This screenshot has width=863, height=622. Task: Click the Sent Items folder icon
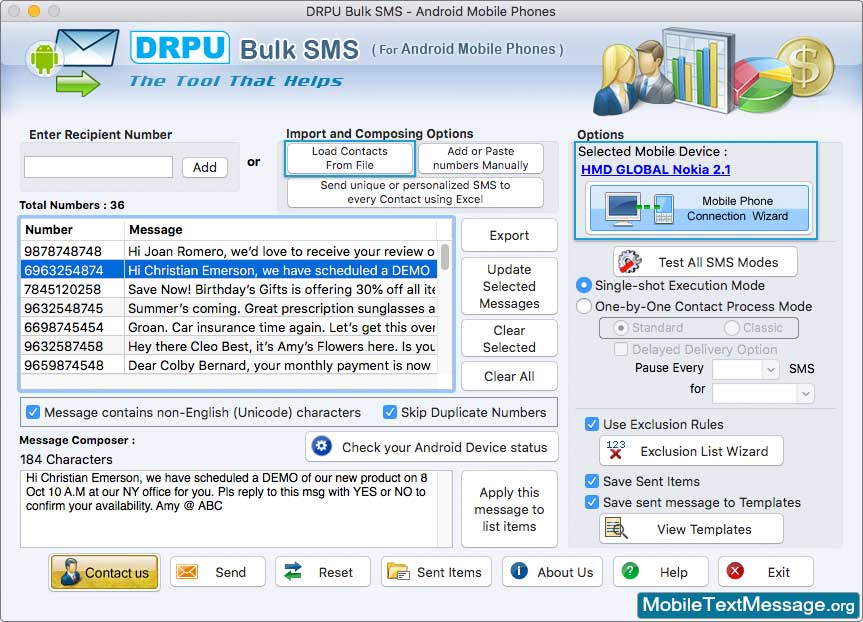pyautogui.click(x=397, y=572)
